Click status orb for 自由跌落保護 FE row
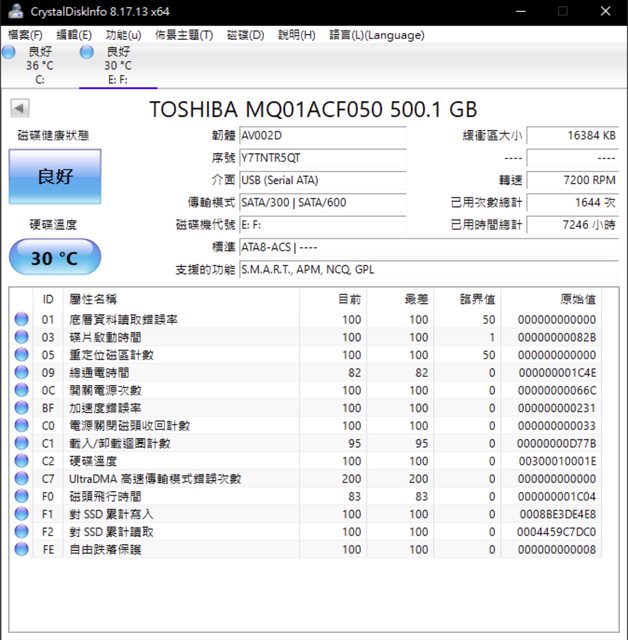Viewport: 628px width, 640px height. coord(21,549)
